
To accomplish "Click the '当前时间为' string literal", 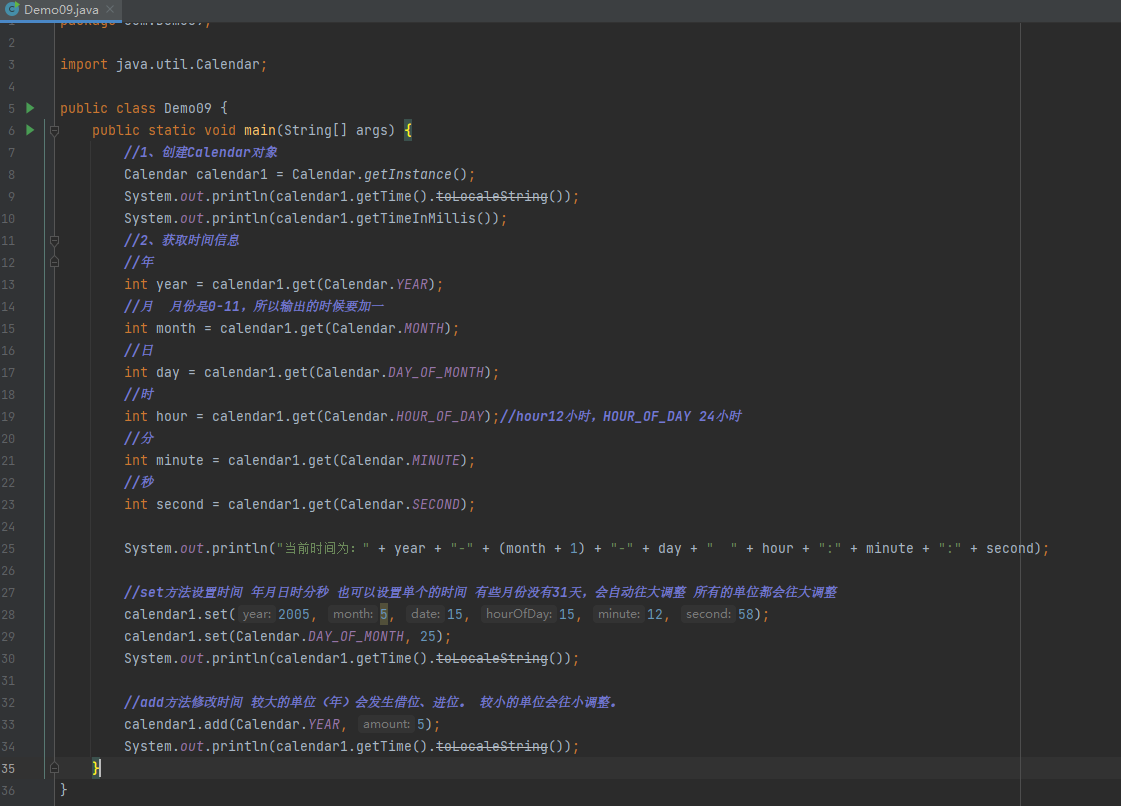I will pos(323,549).
